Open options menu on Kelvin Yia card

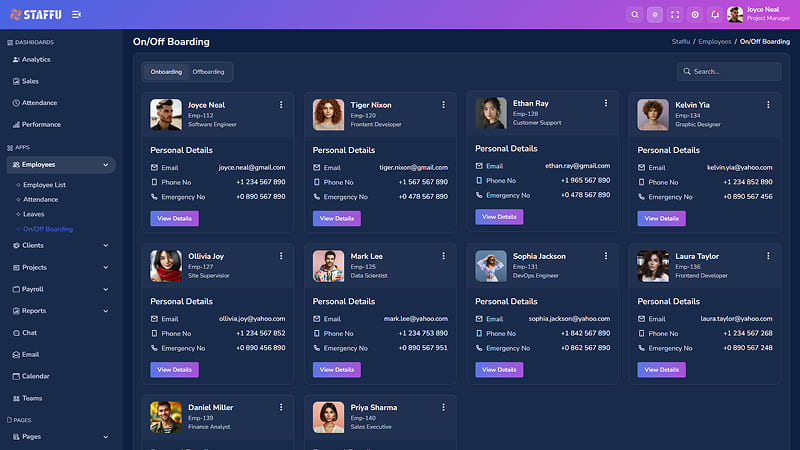768,105
